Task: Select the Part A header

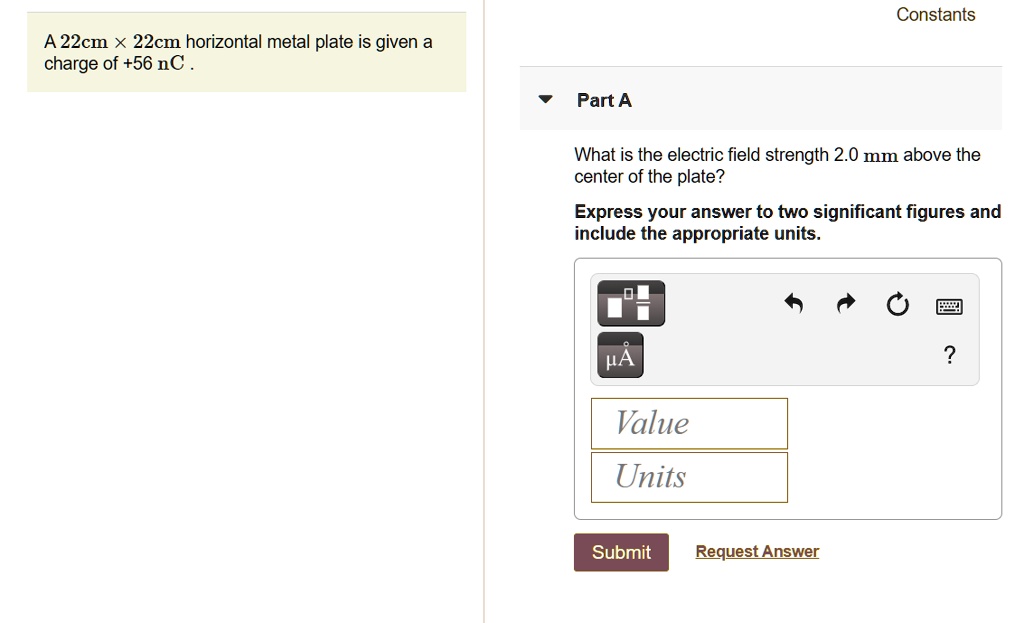Action: [x=603, y=100]
